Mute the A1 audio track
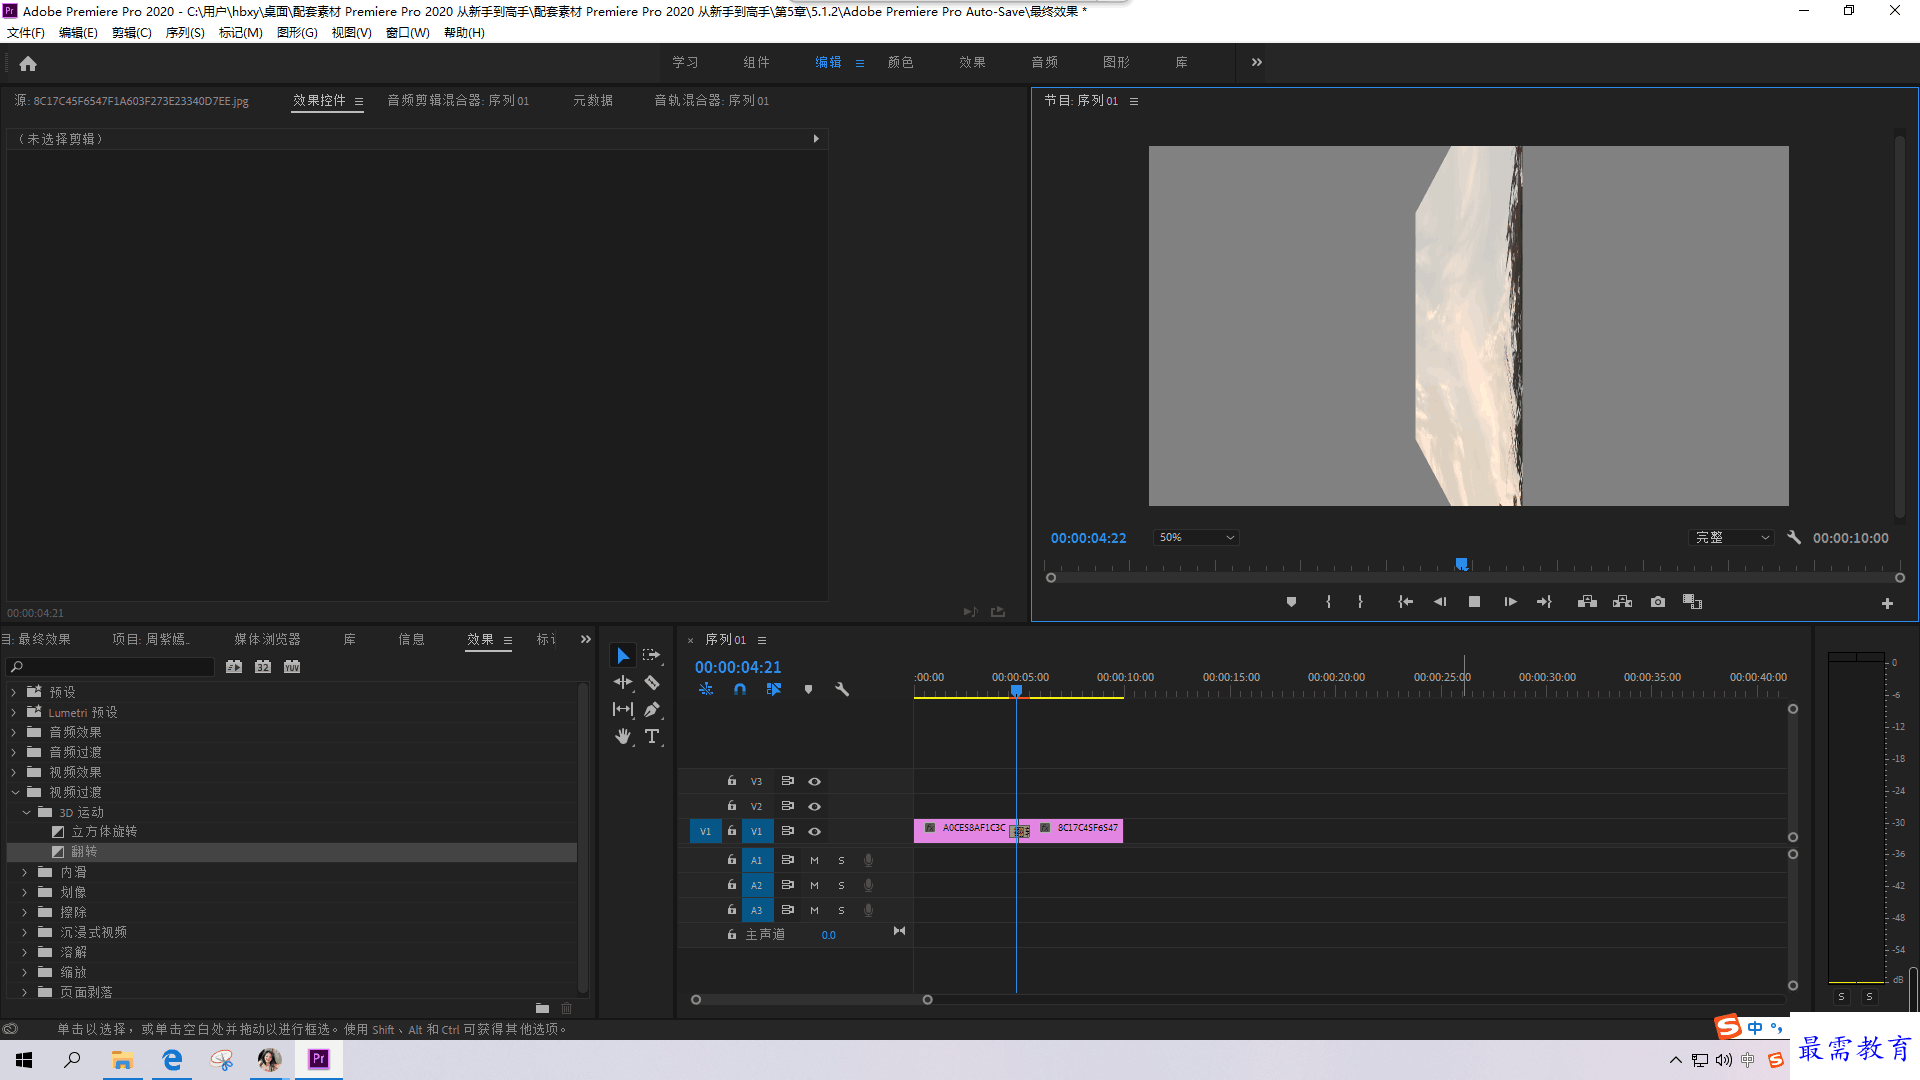The height and width of the screenshot is (1080, 1920). [814, 860]
